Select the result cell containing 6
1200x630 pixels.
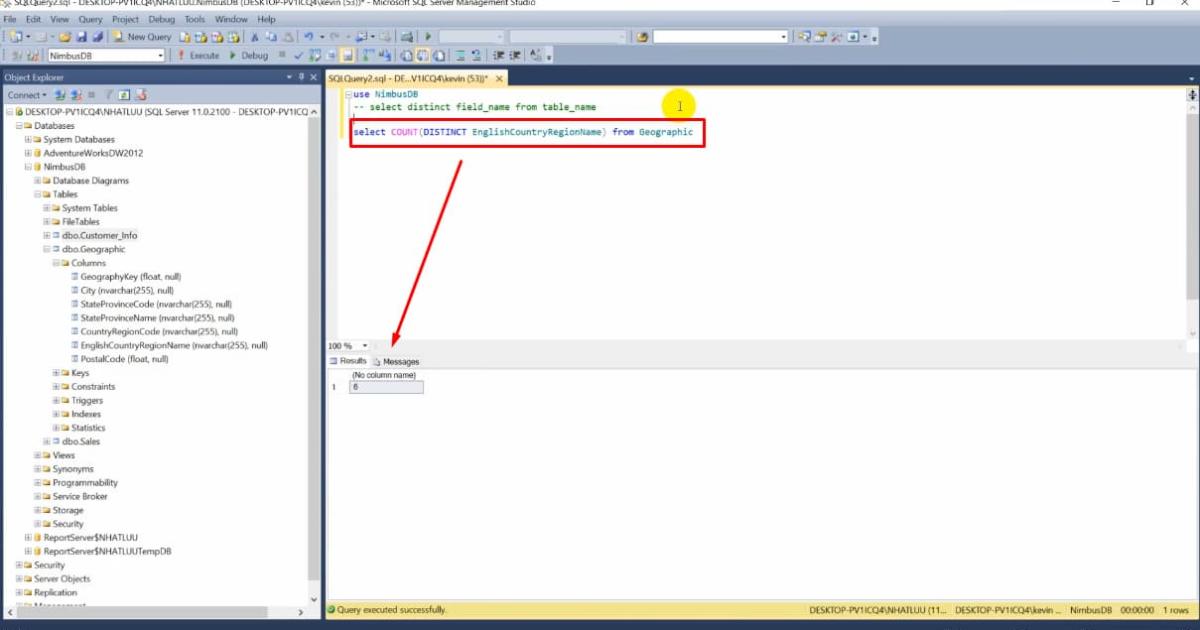[386, 387]
